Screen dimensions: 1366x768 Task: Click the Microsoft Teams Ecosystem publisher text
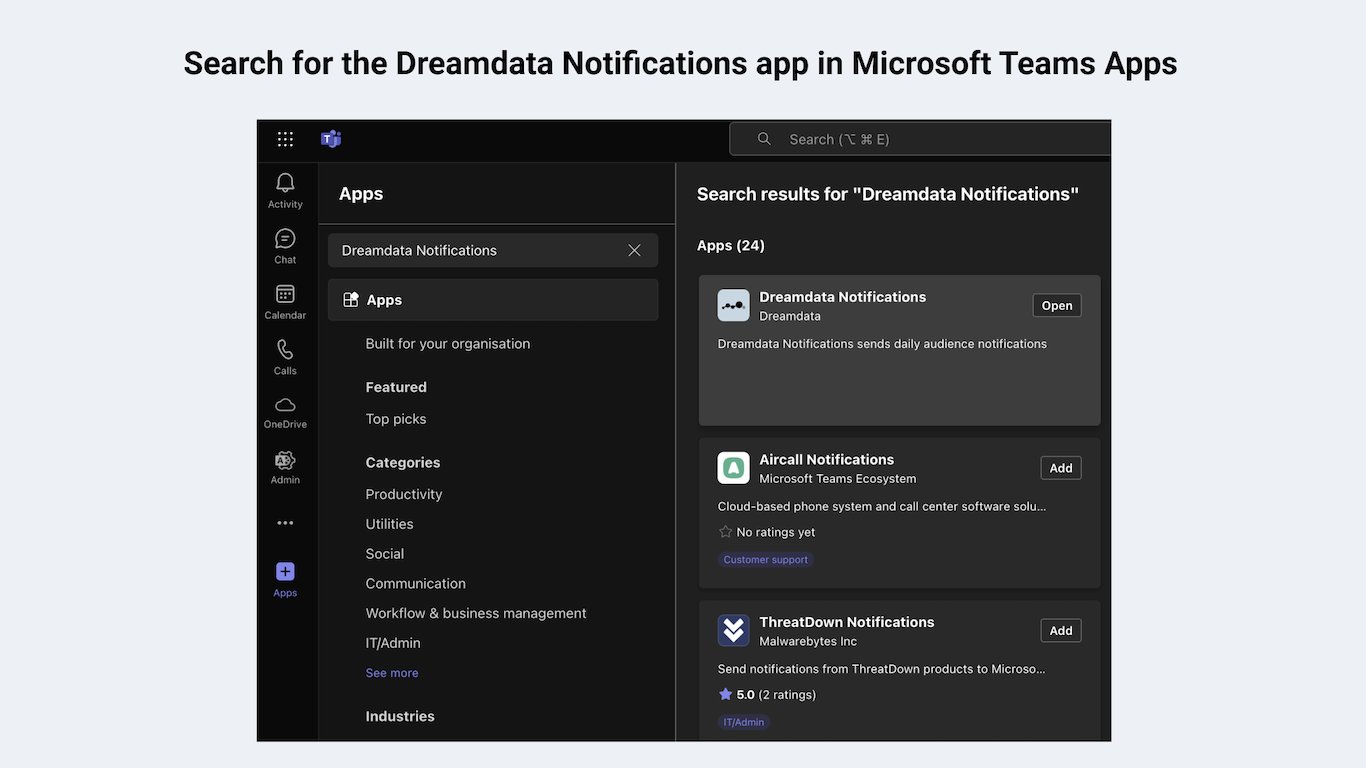point(838,479)
